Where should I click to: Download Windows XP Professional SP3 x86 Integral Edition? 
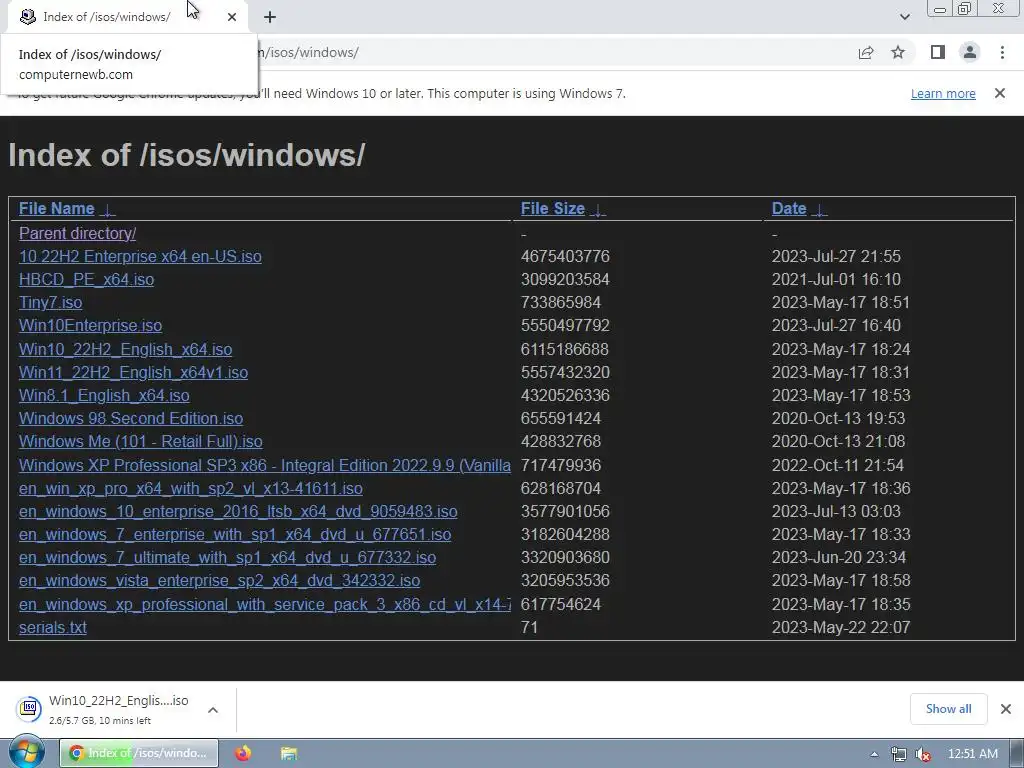tap(264, 465)
